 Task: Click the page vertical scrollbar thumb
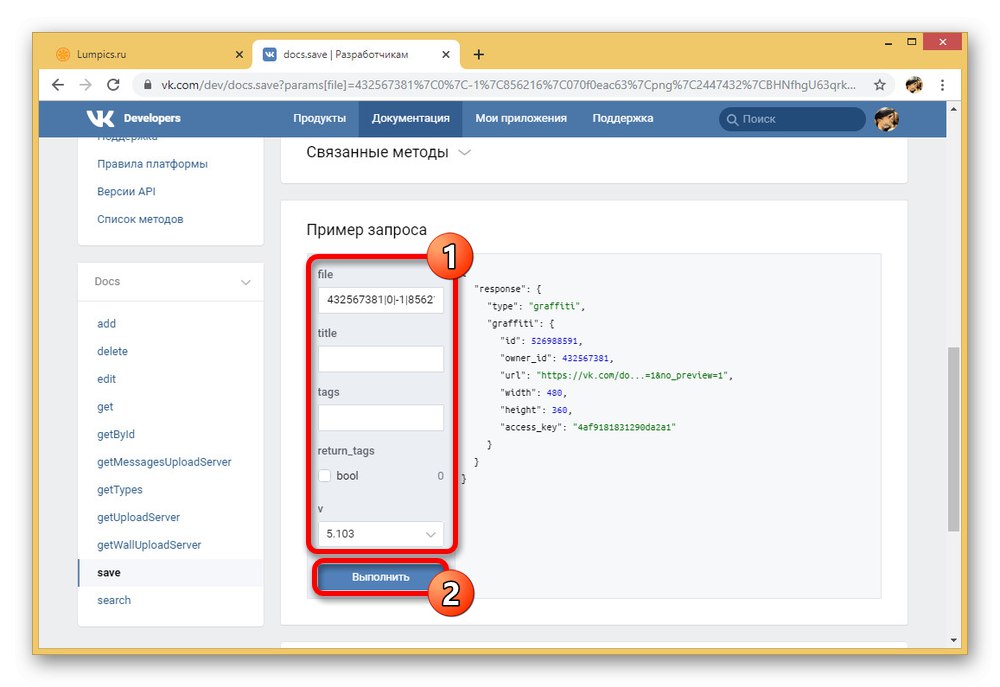[x=953, y=439]
